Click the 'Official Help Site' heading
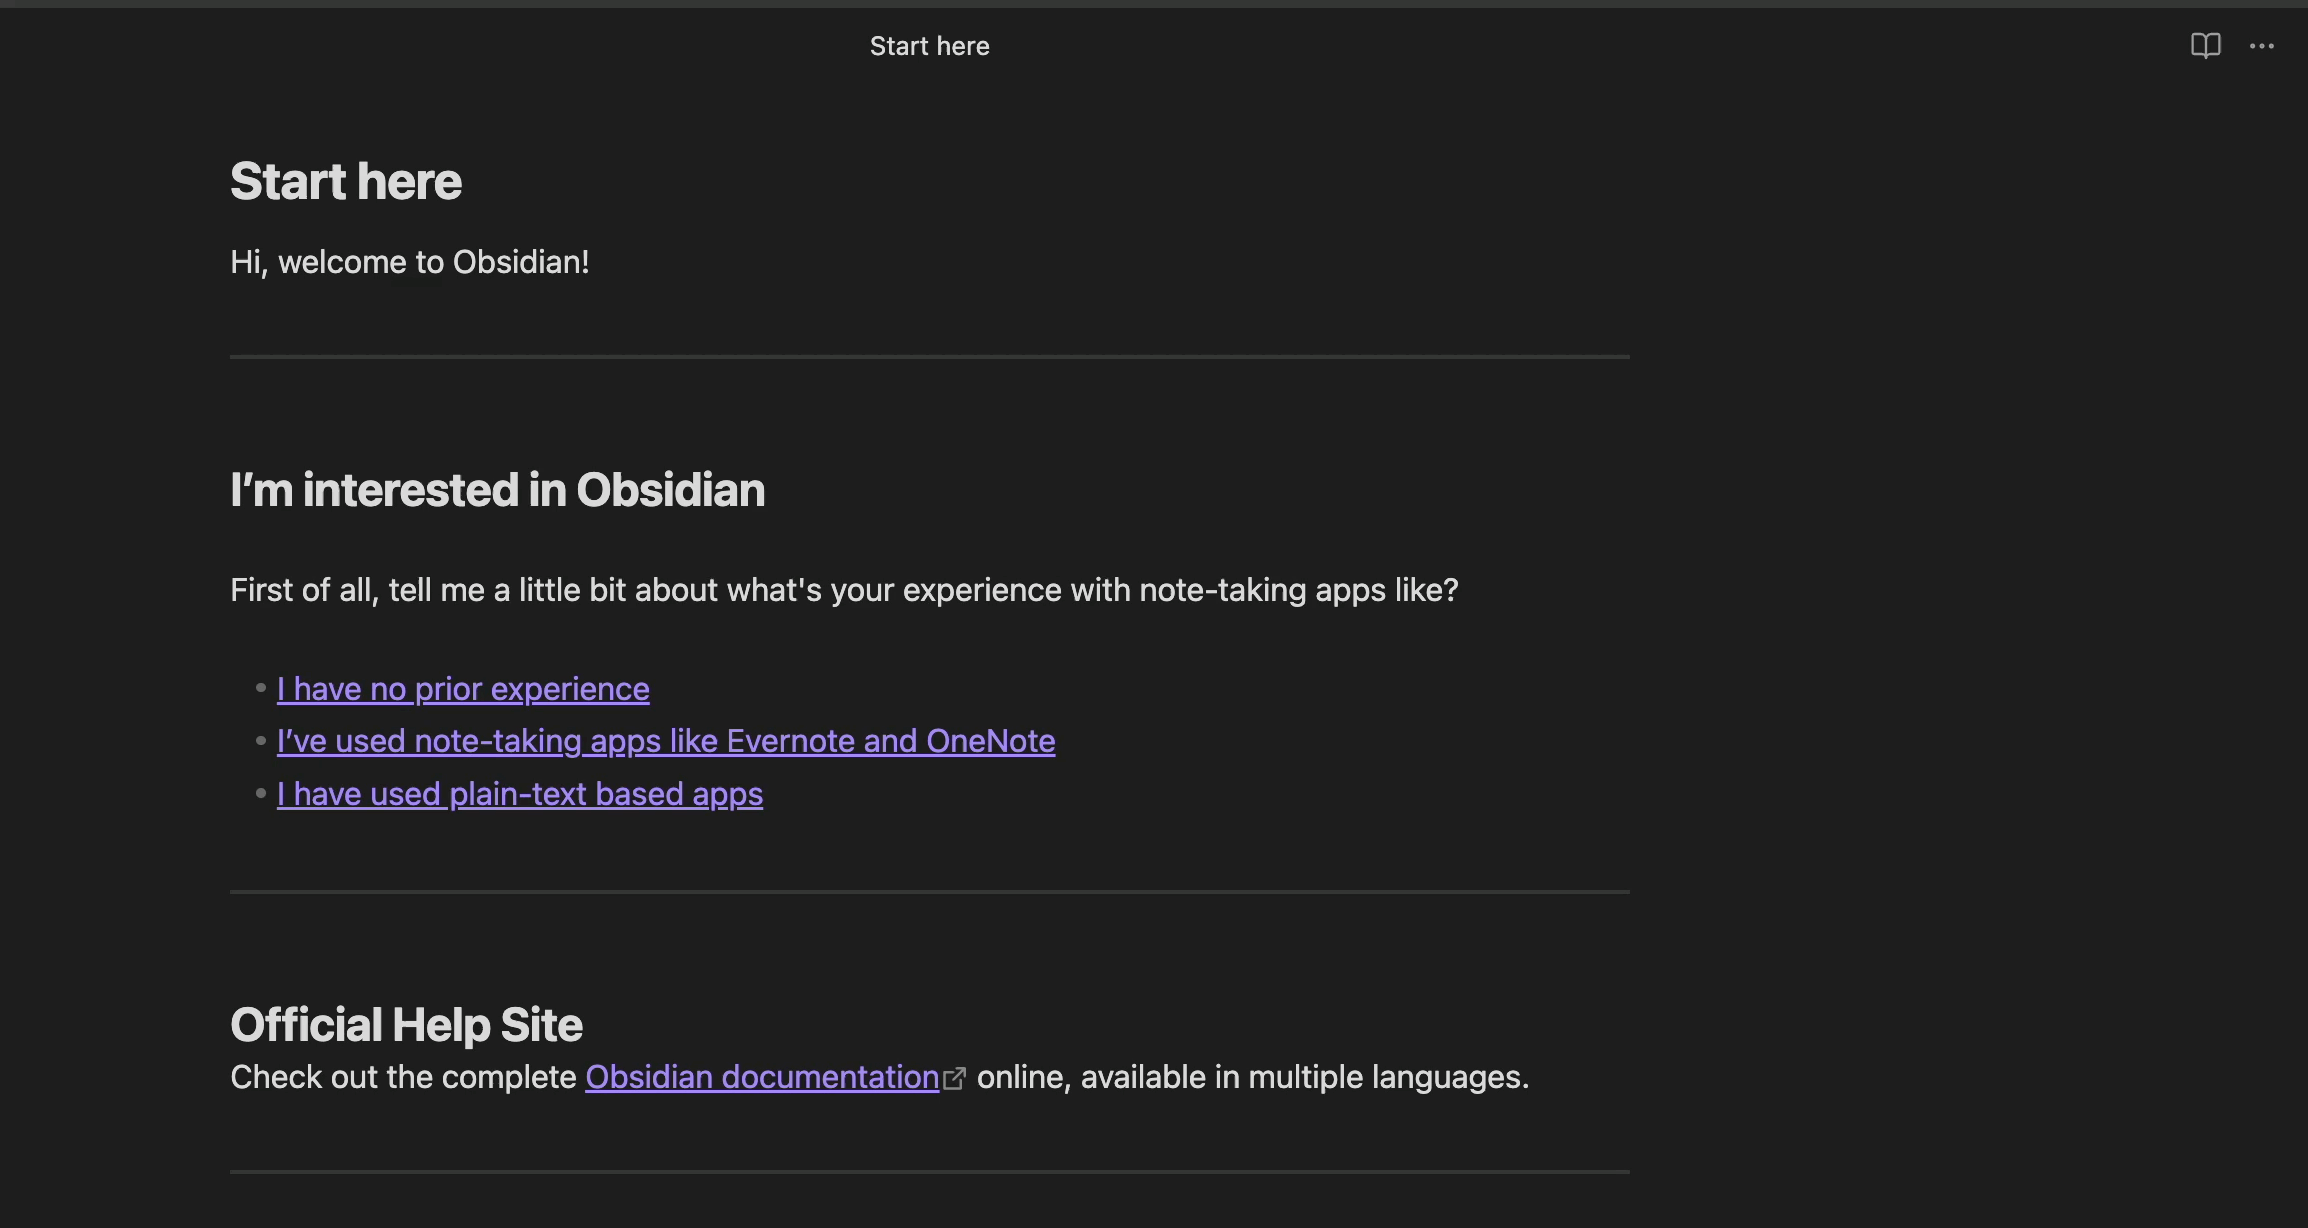 (406, 1025)
